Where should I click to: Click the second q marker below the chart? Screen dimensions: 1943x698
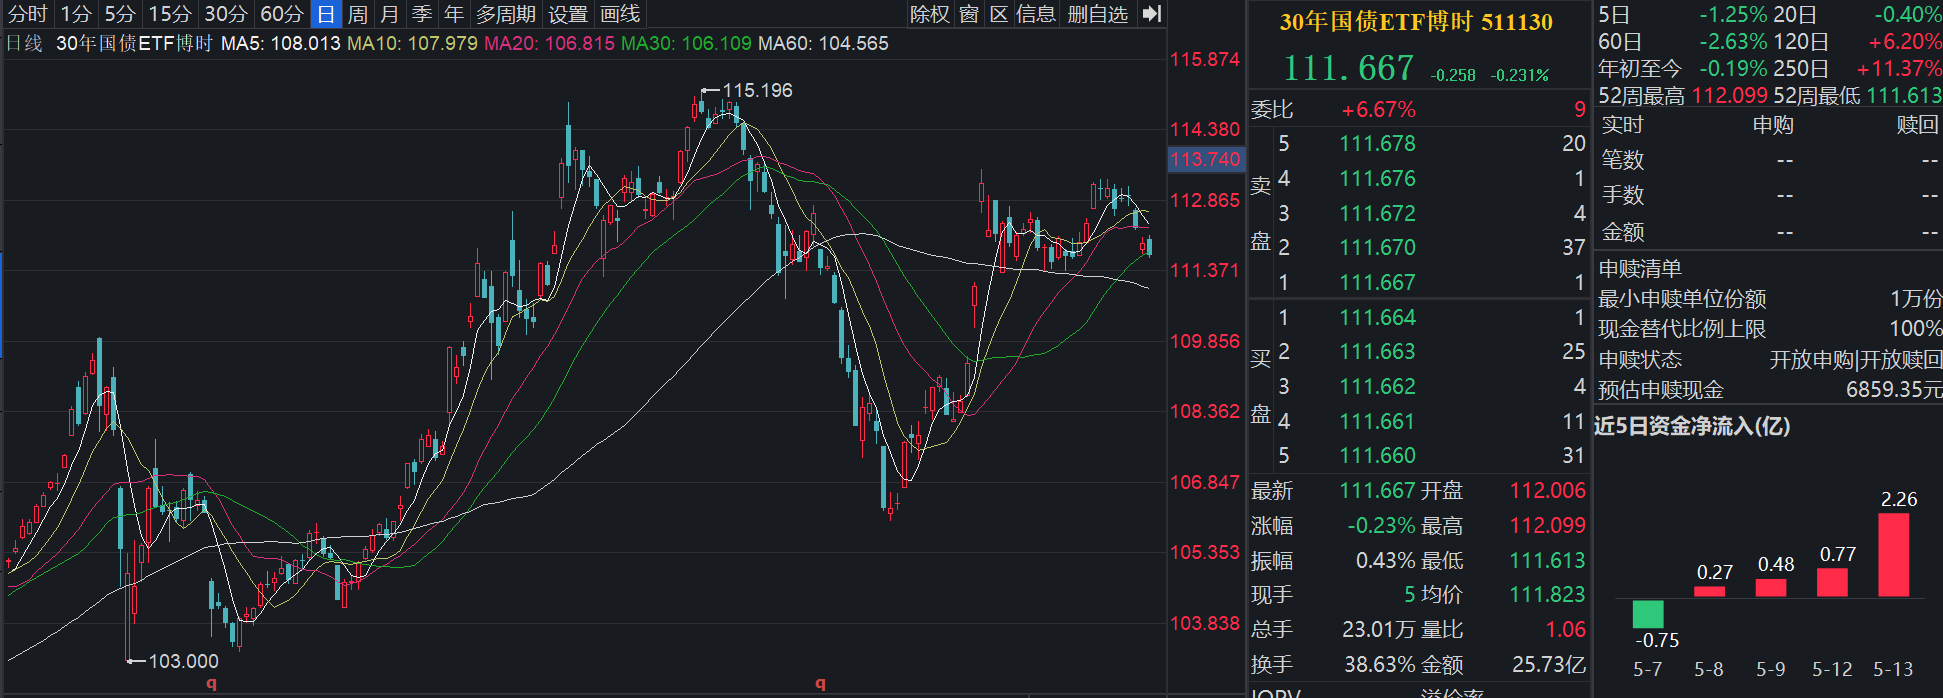tap(820, 684)
